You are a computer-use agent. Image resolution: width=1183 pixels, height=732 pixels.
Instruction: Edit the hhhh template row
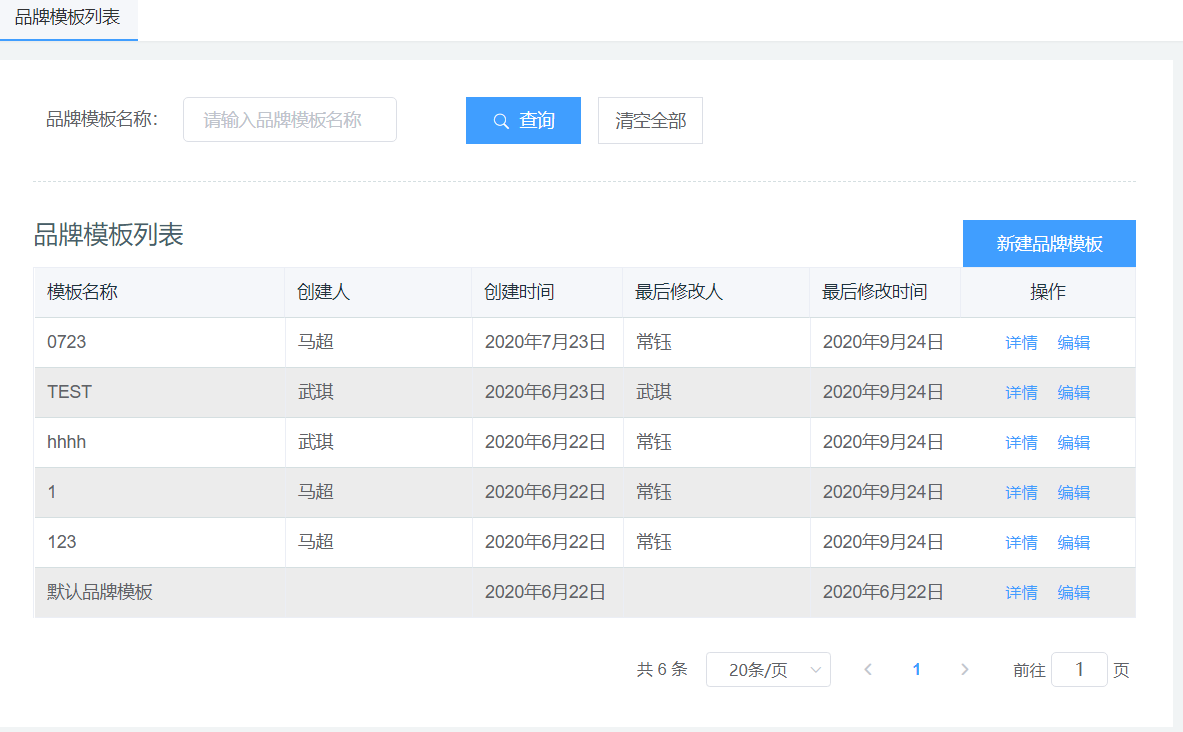[1074, 443]
